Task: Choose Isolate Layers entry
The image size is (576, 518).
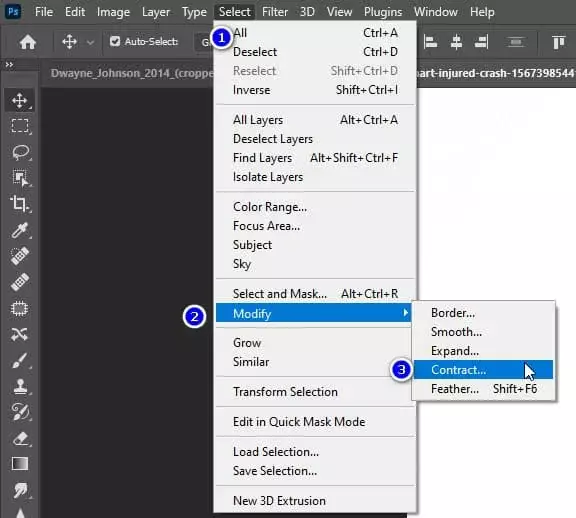Action: (315, 177)
